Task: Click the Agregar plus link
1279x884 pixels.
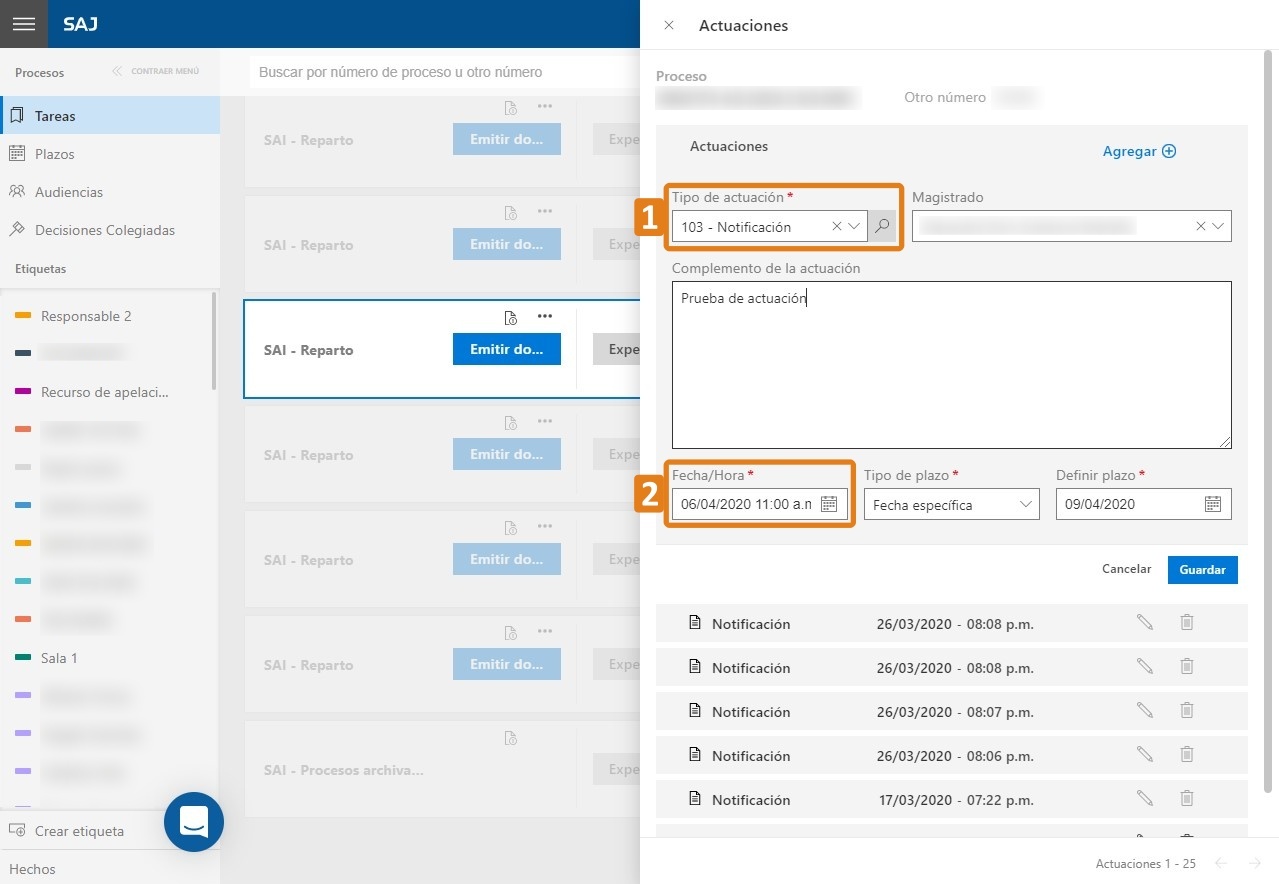Action: click(x=1139, y=151)
